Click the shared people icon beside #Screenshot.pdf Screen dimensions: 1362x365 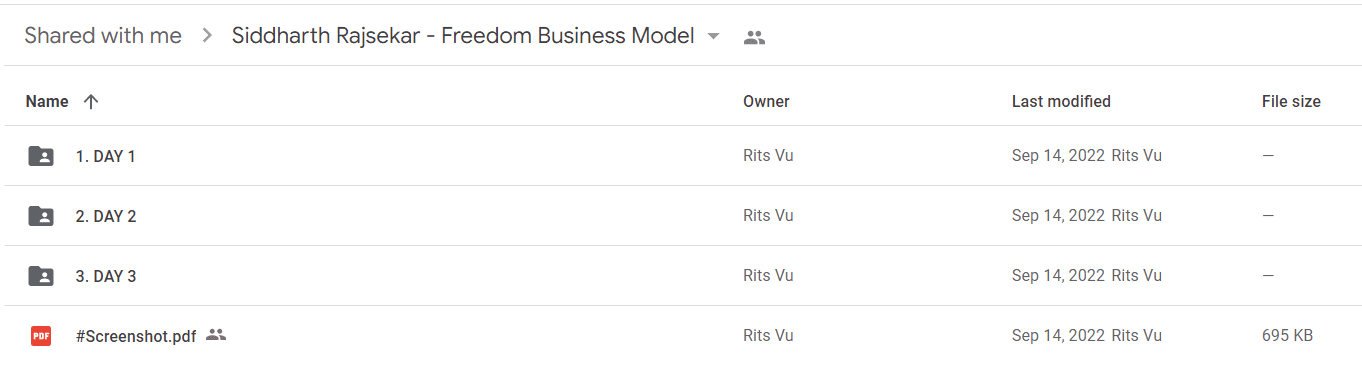(x=216, y=335)
